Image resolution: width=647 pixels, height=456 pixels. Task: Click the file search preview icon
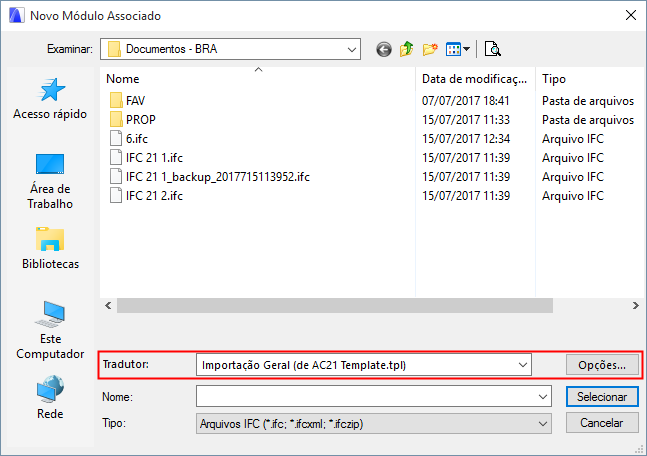tap(492, 48)
